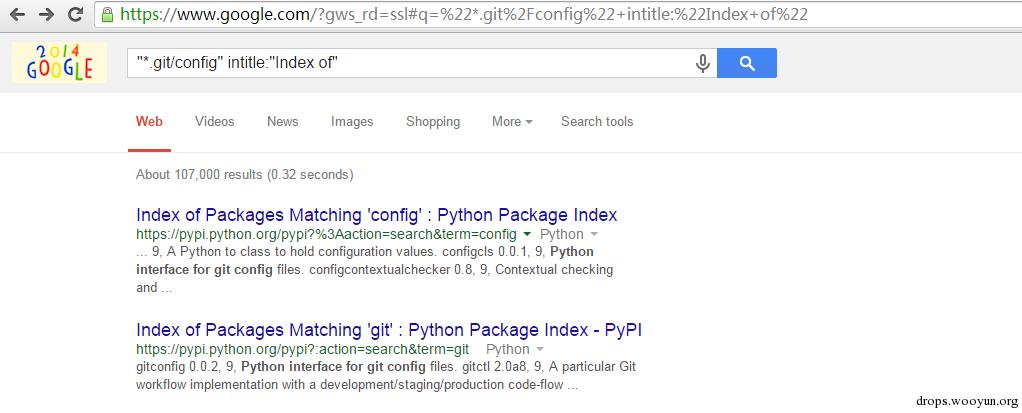Screen dimensions: 1022x413
Task: Switch to the News tab
Action: [282, 122]
